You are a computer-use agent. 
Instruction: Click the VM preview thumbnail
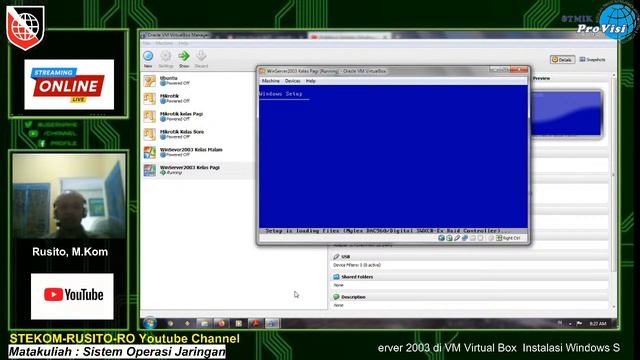click(x=566, y=113)
